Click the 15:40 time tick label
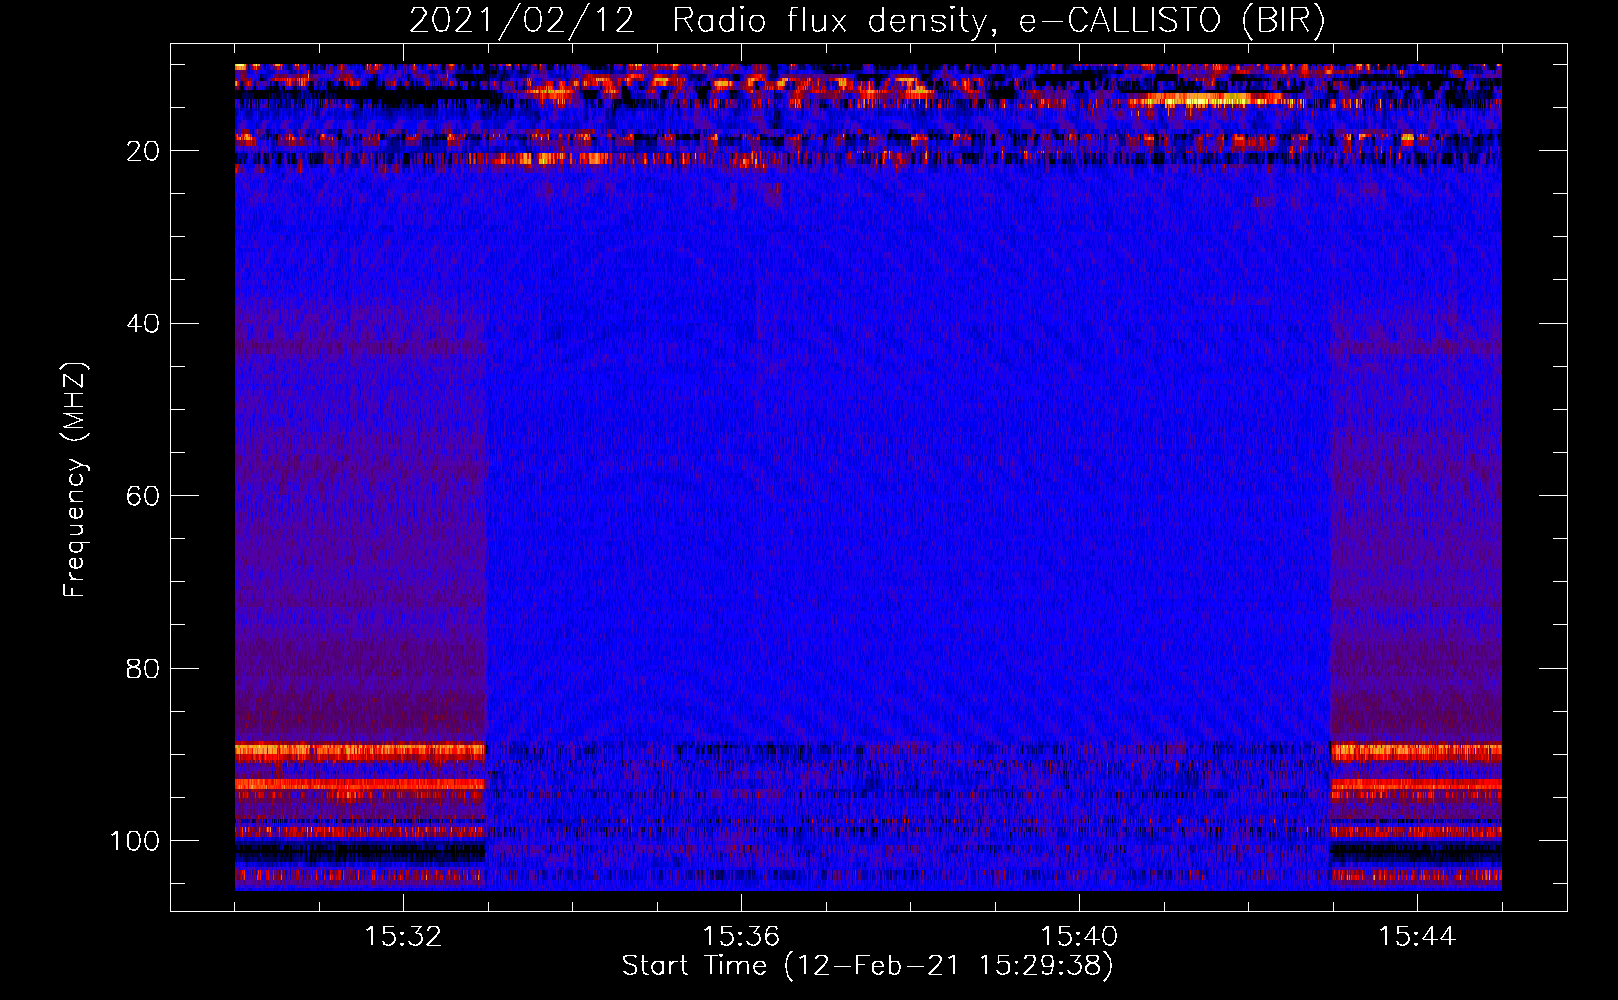Viewport: 1618px width, 1000px height. point(1079,937)
